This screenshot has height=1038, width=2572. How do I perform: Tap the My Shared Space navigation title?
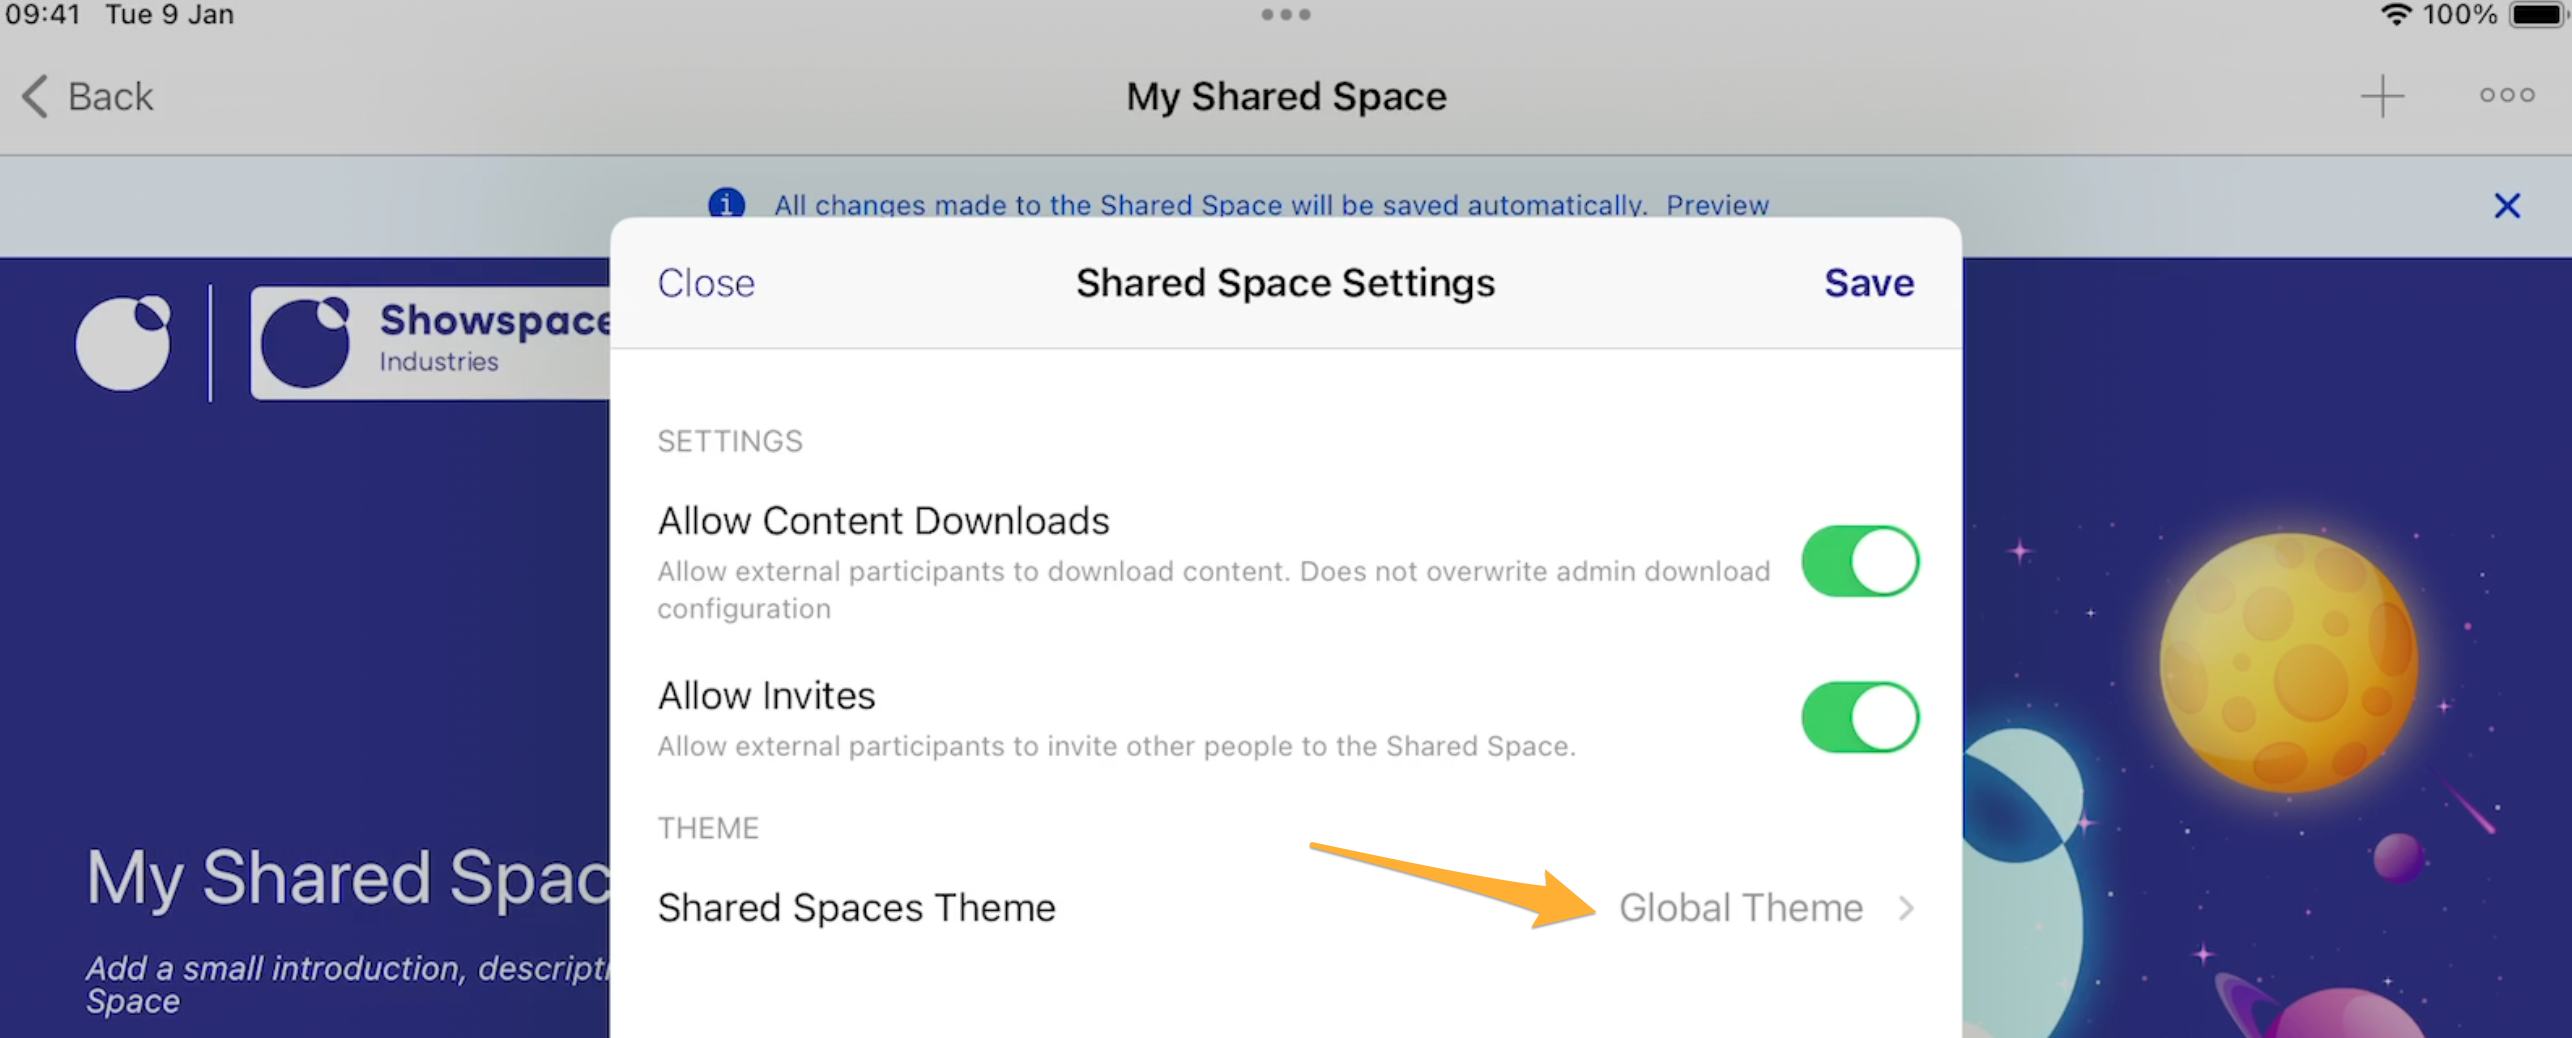click(x=1286, y=97)
